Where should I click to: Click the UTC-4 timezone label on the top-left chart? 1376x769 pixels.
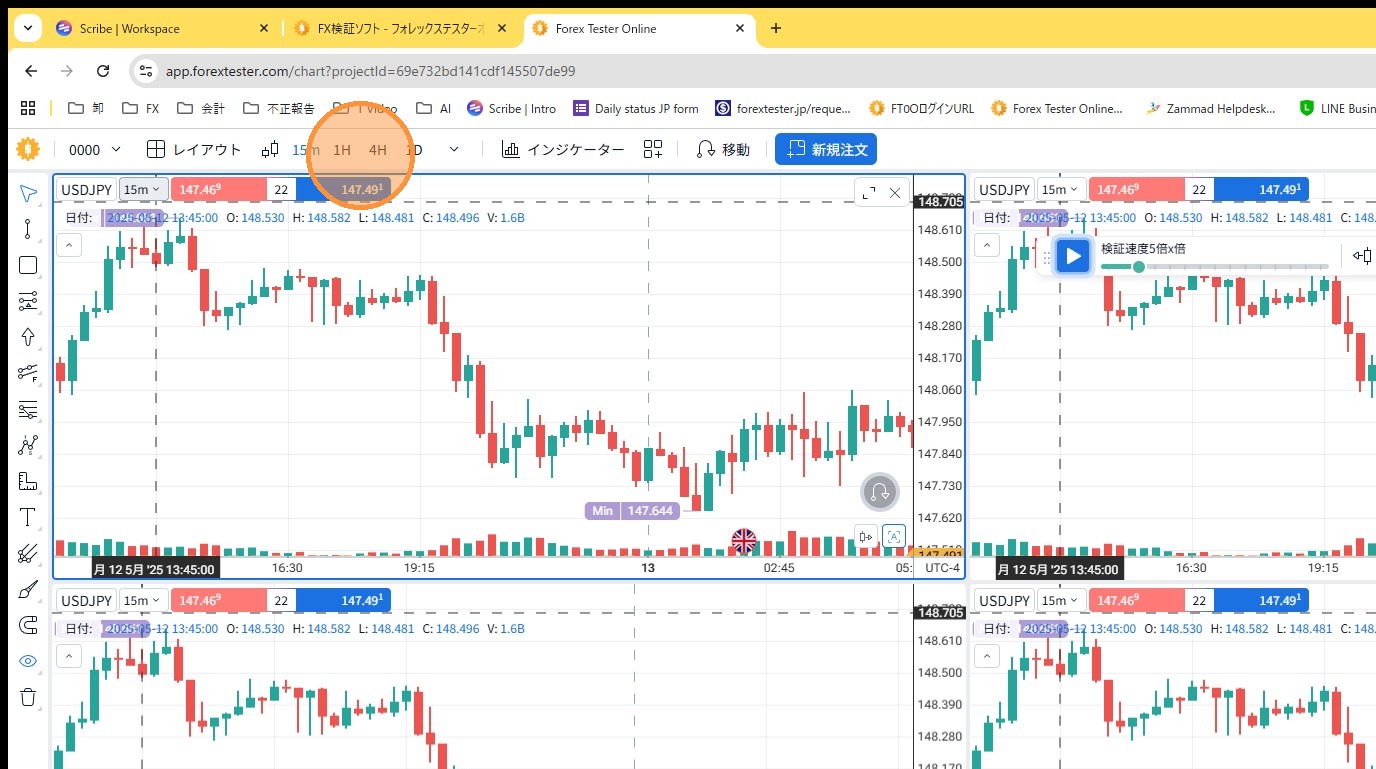pos(941,568)
